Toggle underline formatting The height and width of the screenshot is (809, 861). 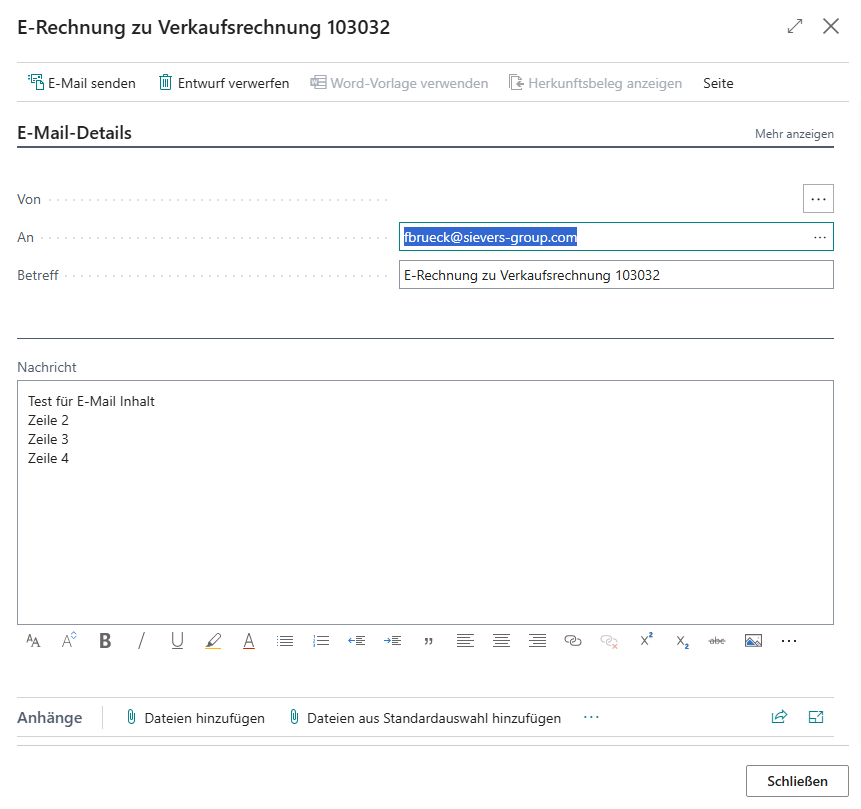point(177,640)
